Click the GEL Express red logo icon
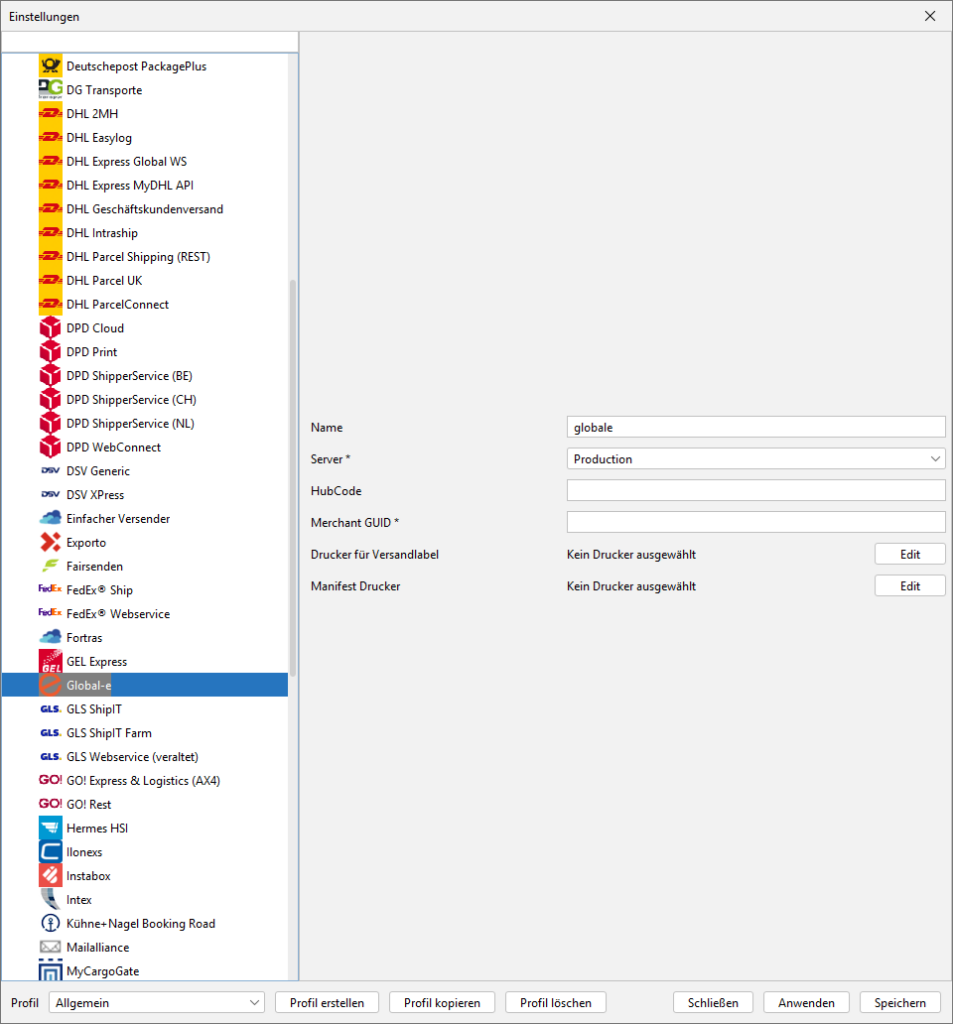 click(50, 662)
